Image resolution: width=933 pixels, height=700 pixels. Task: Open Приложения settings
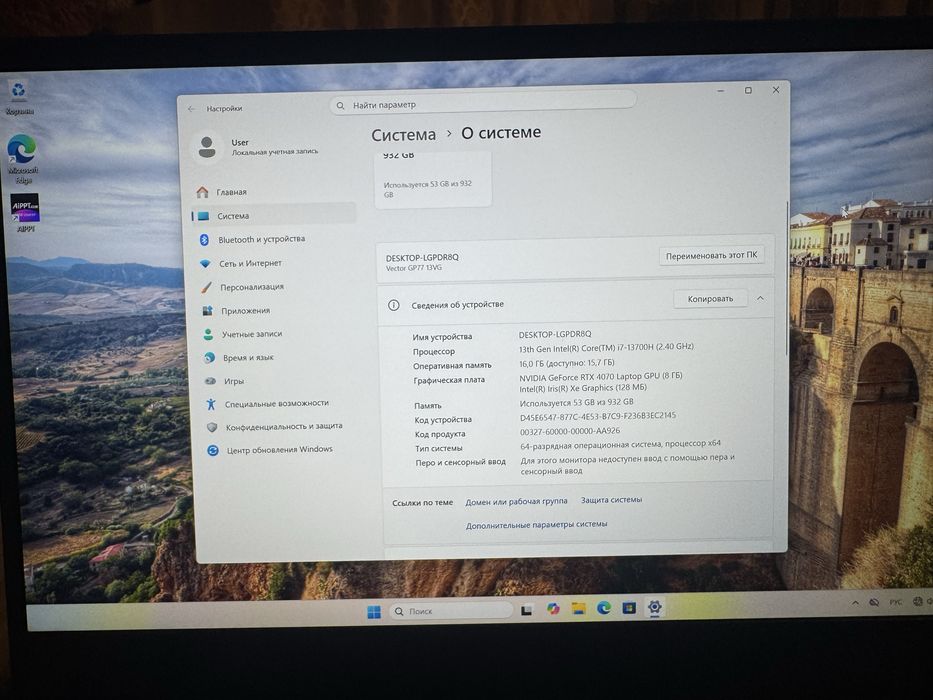point(277,311)
